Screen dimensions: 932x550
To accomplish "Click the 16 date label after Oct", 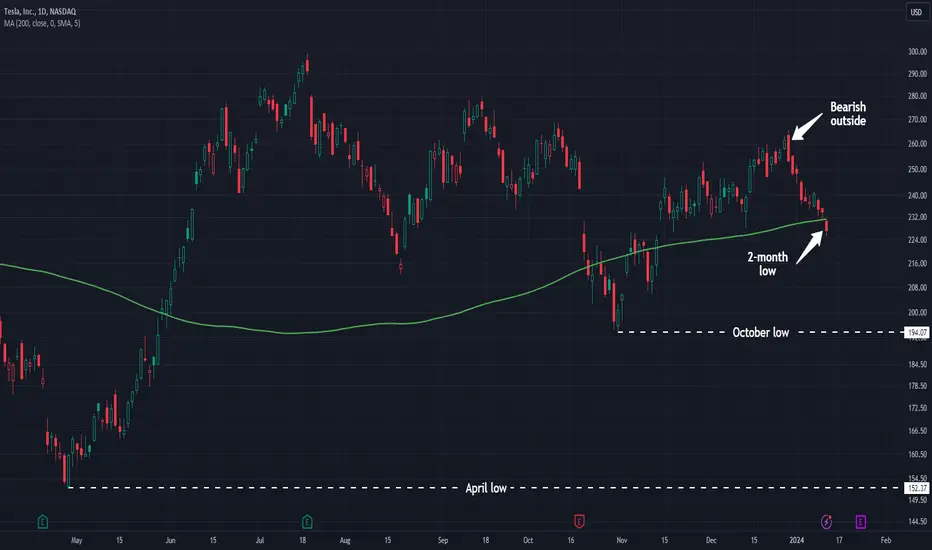I will (x=571, y=540).
